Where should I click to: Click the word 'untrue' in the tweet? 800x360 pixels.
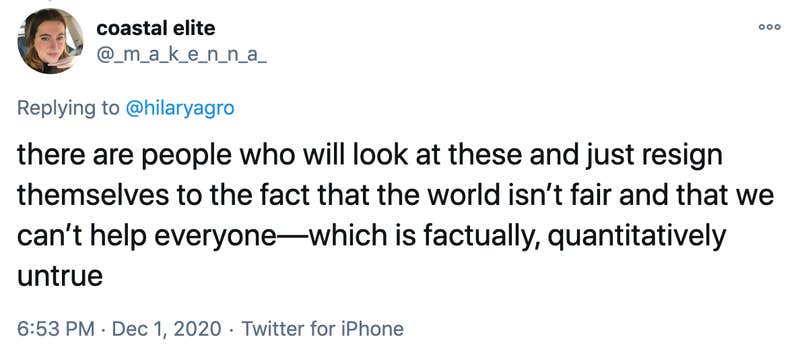pos(60,276)
